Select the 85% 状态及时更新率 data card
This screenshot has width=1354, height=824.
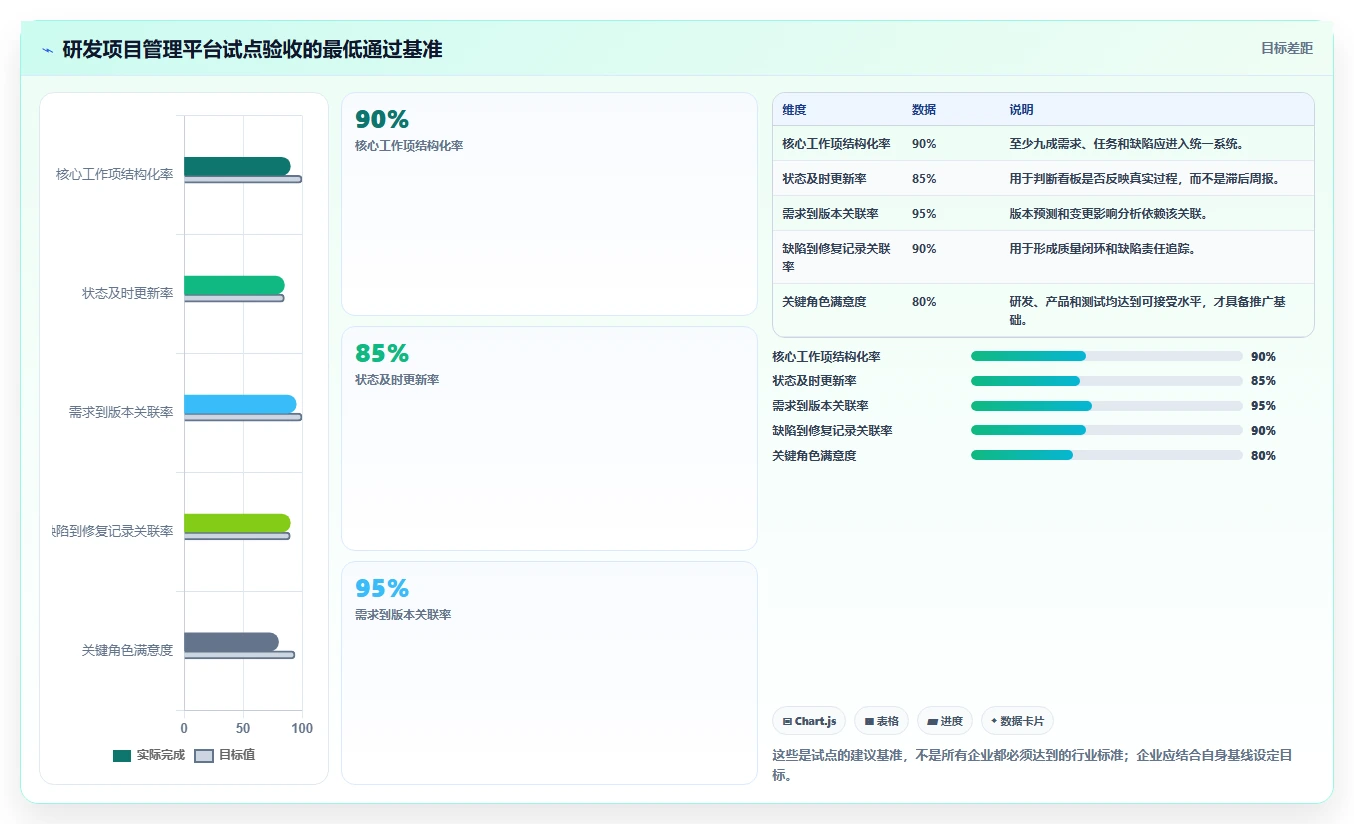(549, 438)
